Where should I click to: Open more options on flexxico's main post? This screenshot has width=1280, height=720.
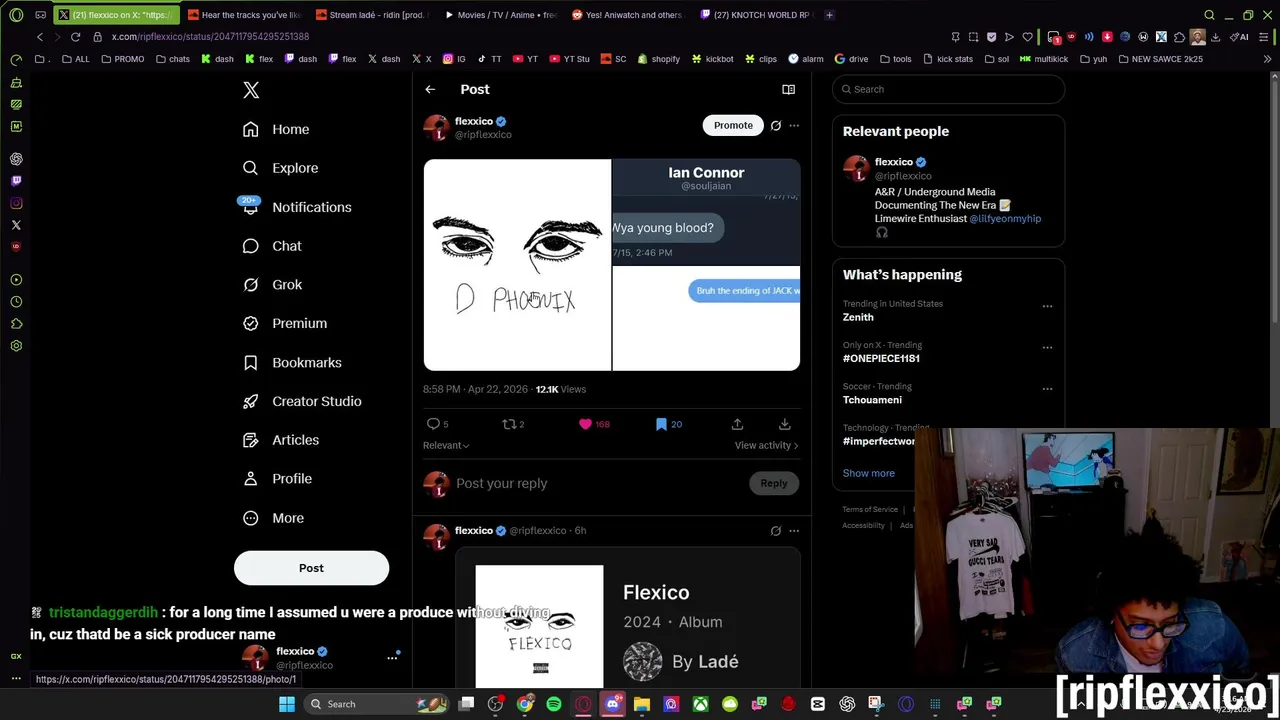pyautogui.click(x=794, y=125)
